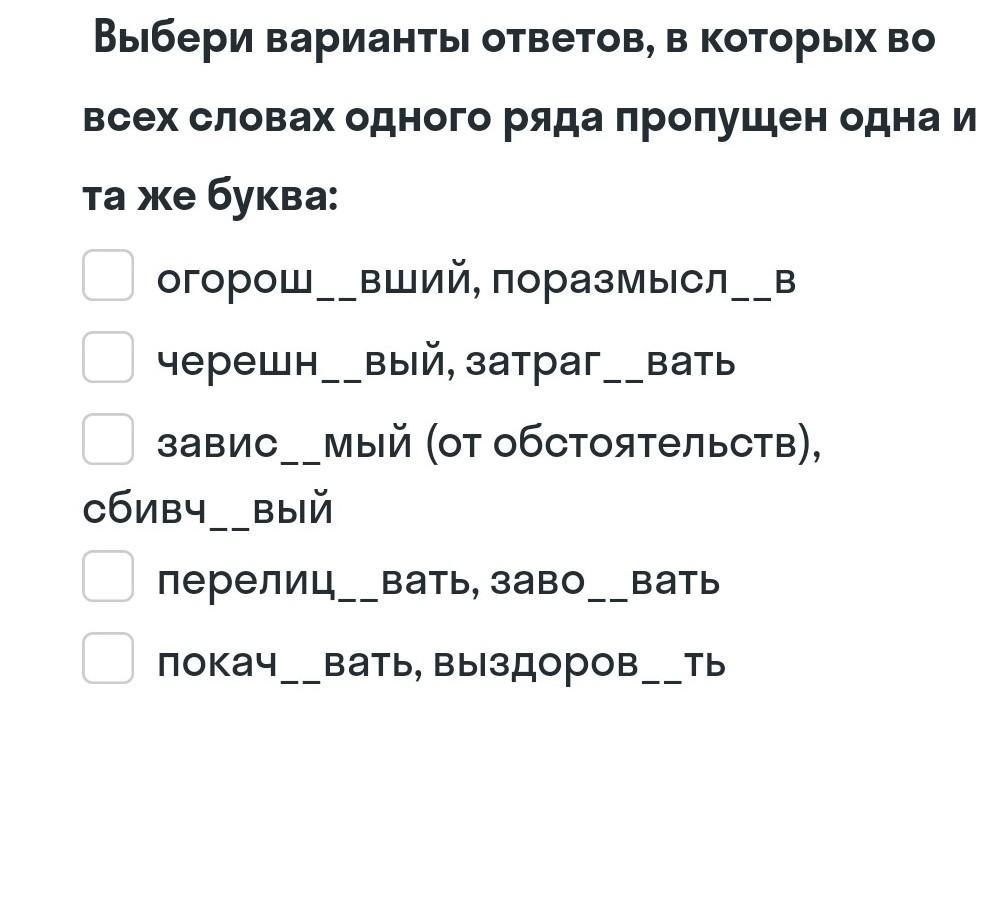Click the text (от обстоятельств)
The width and height of the screenshot is (1000, 905).
624,443
